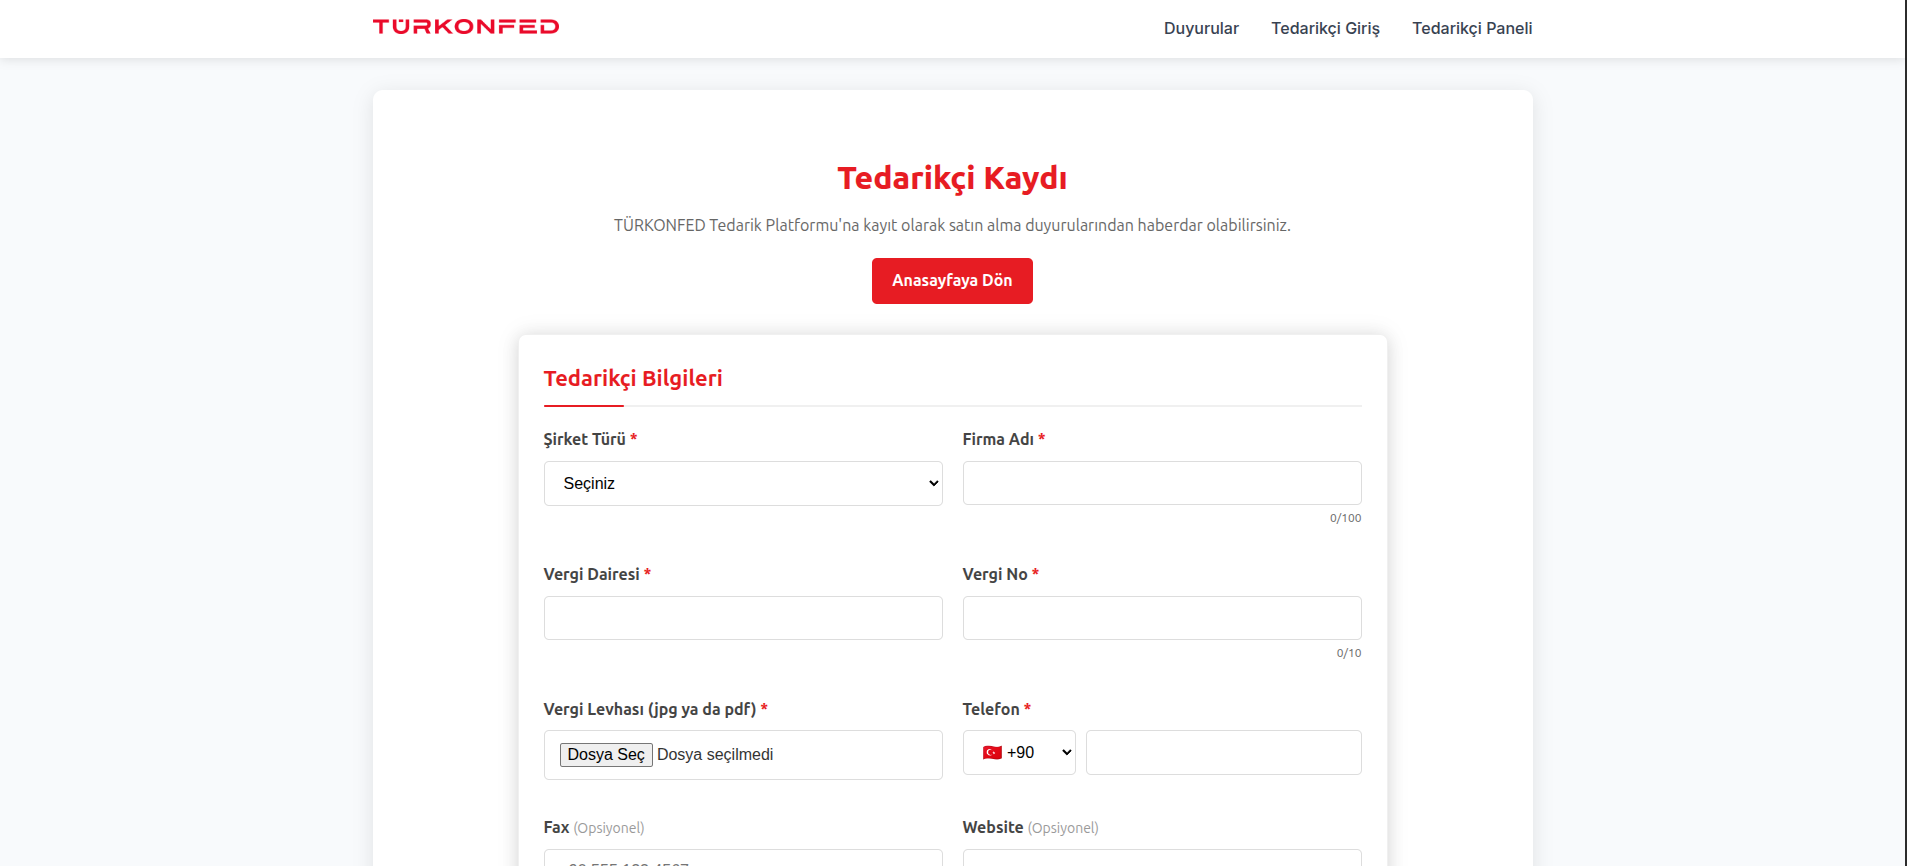Select the Fax input field
The image size is (1907, 866).
click(x=742, y=858)
